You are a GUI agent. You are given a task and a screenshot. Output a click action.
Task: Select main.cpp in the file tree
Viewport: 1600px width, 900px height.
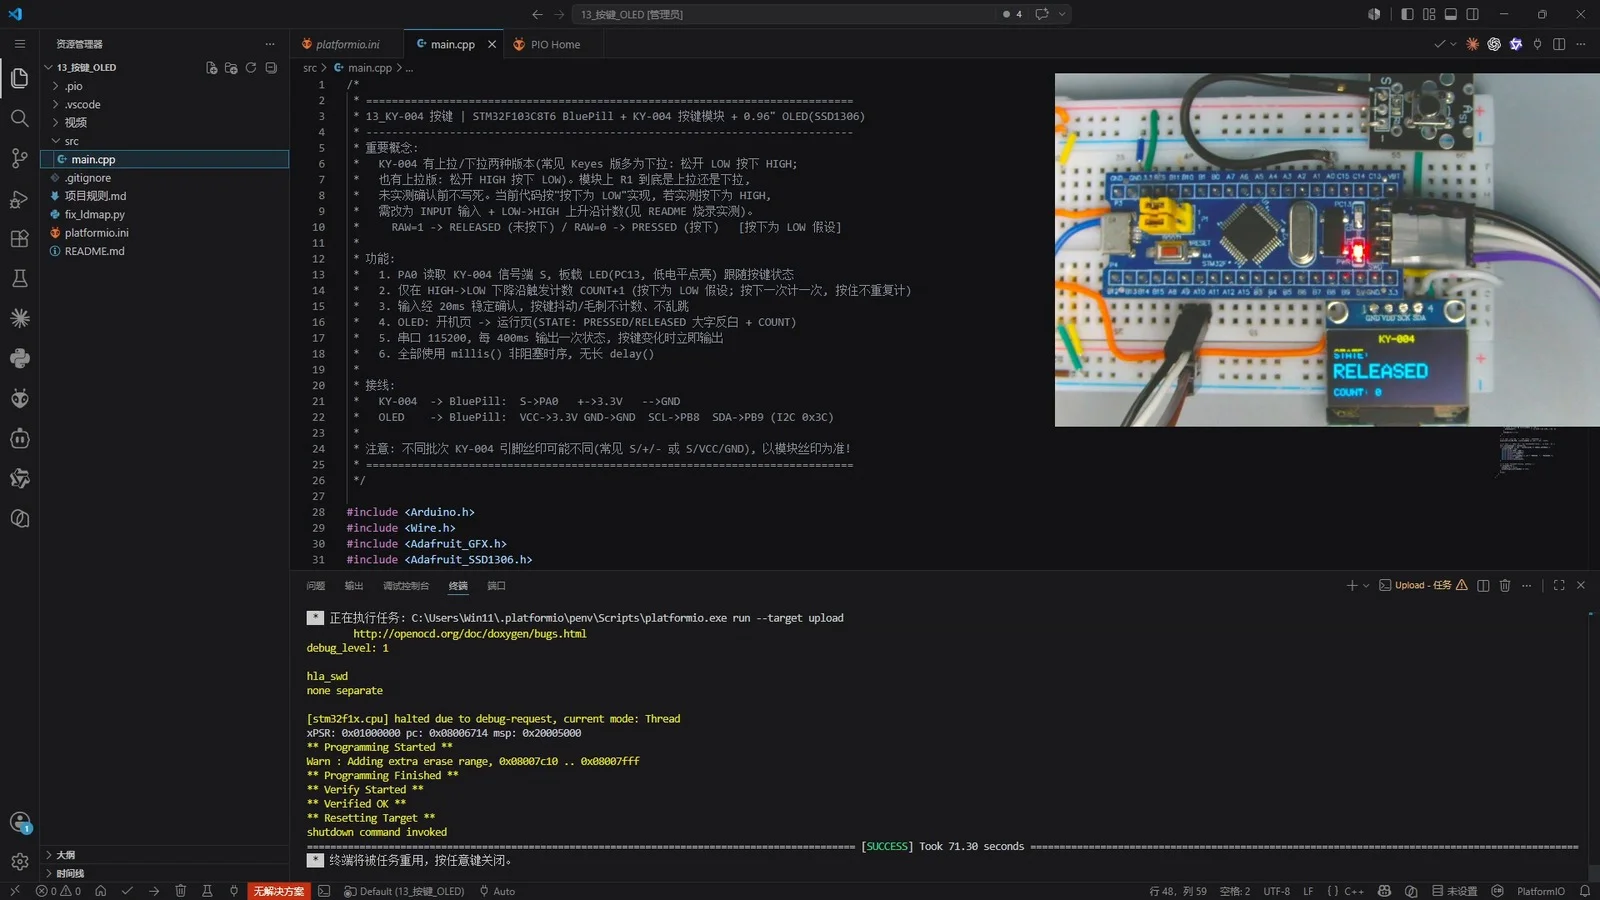click(165, 159)
